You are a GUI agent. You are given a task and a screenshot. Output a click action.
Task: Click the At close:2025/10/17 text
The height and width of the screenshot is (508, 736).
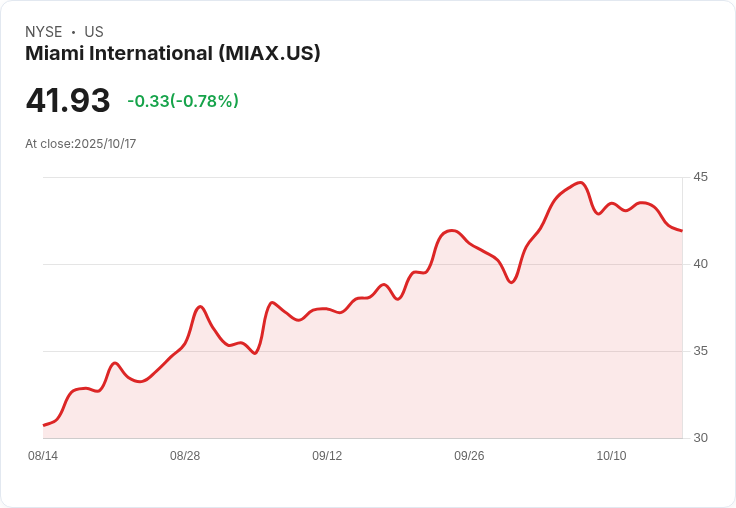(81, 144)
